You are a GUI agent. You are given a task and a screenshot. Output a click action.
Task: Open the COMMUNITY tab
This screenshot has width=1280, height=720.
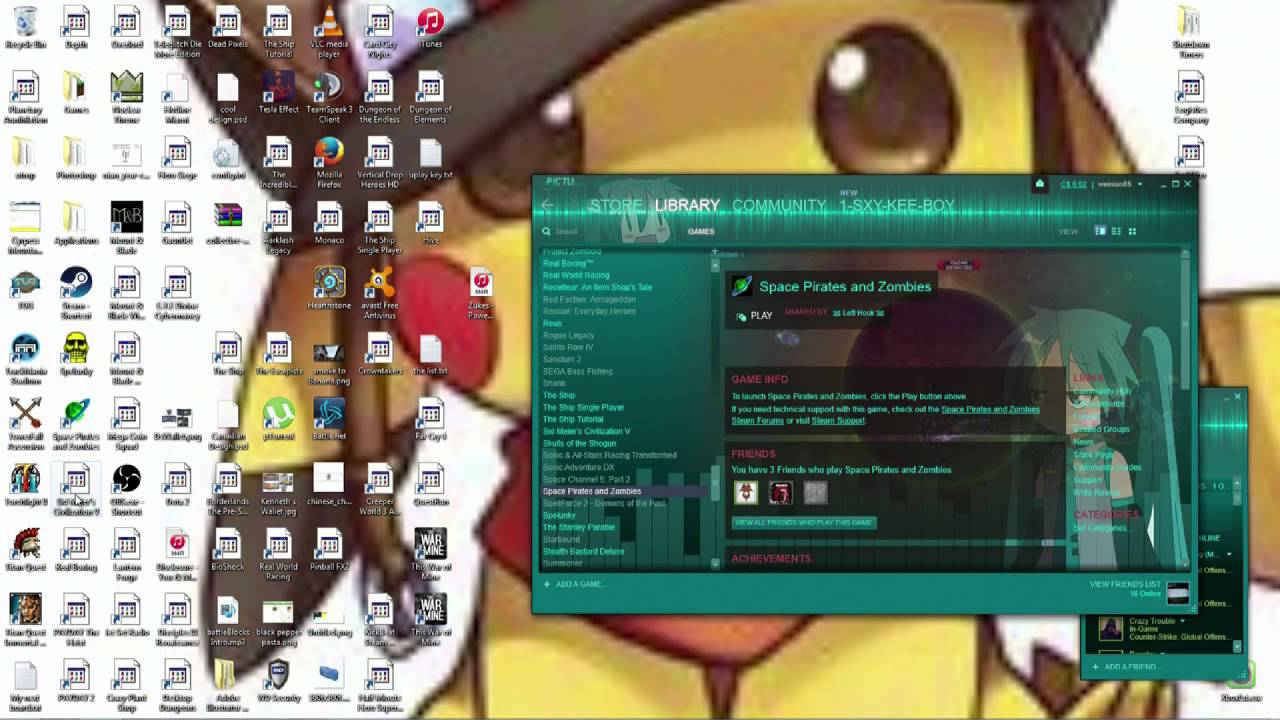(x=778, y=205)
